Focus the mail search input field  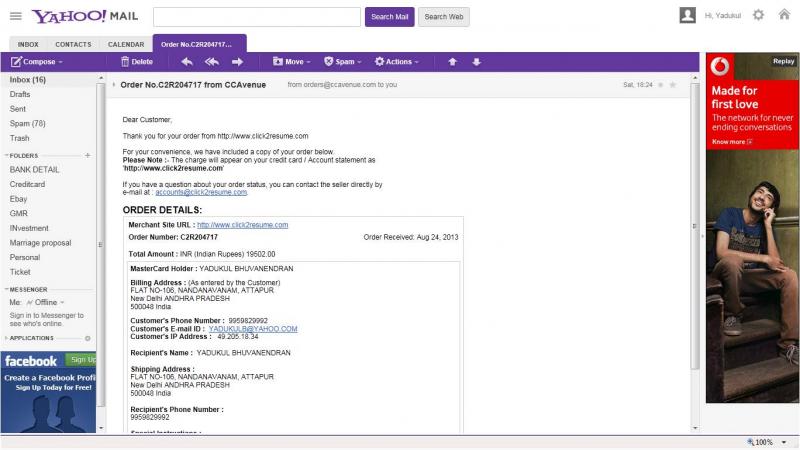point(257,17)
